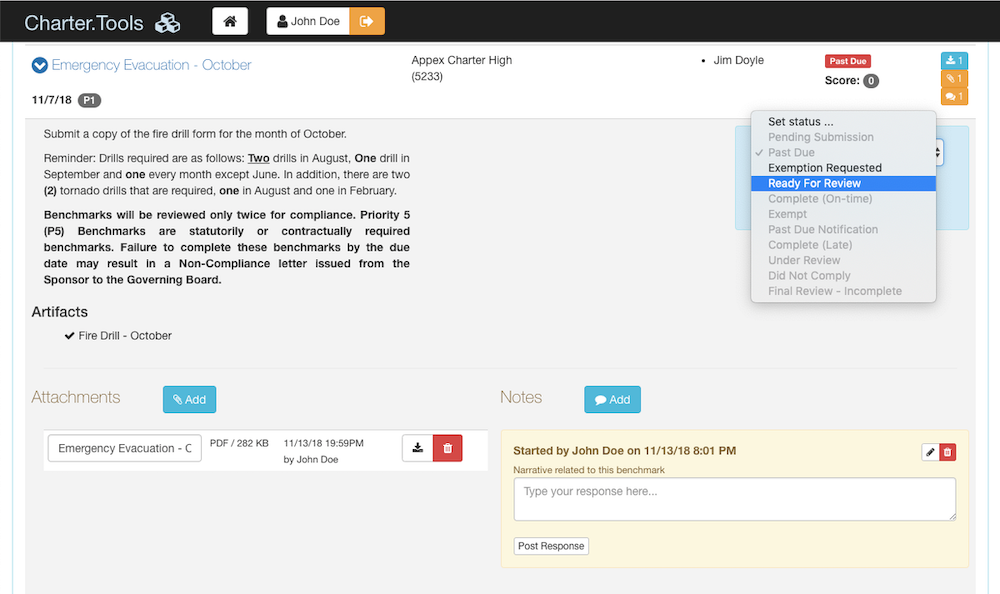Screen dimensions: 1000x594
Task: Click the Charter.Tools cubes logo
Action: click(x=168, y=23)
